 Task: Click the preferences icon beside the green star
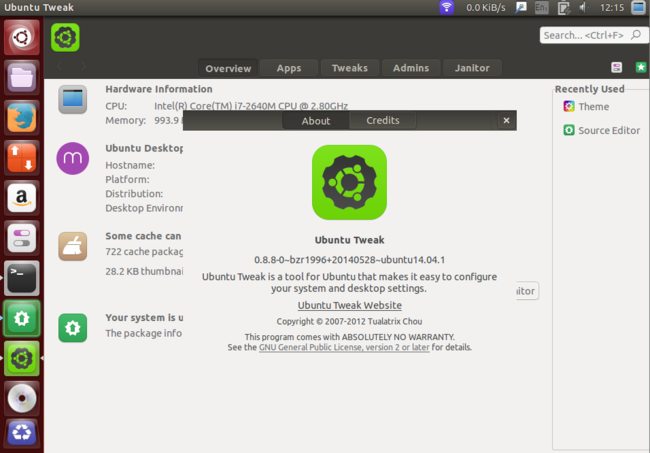pos(616,67)
